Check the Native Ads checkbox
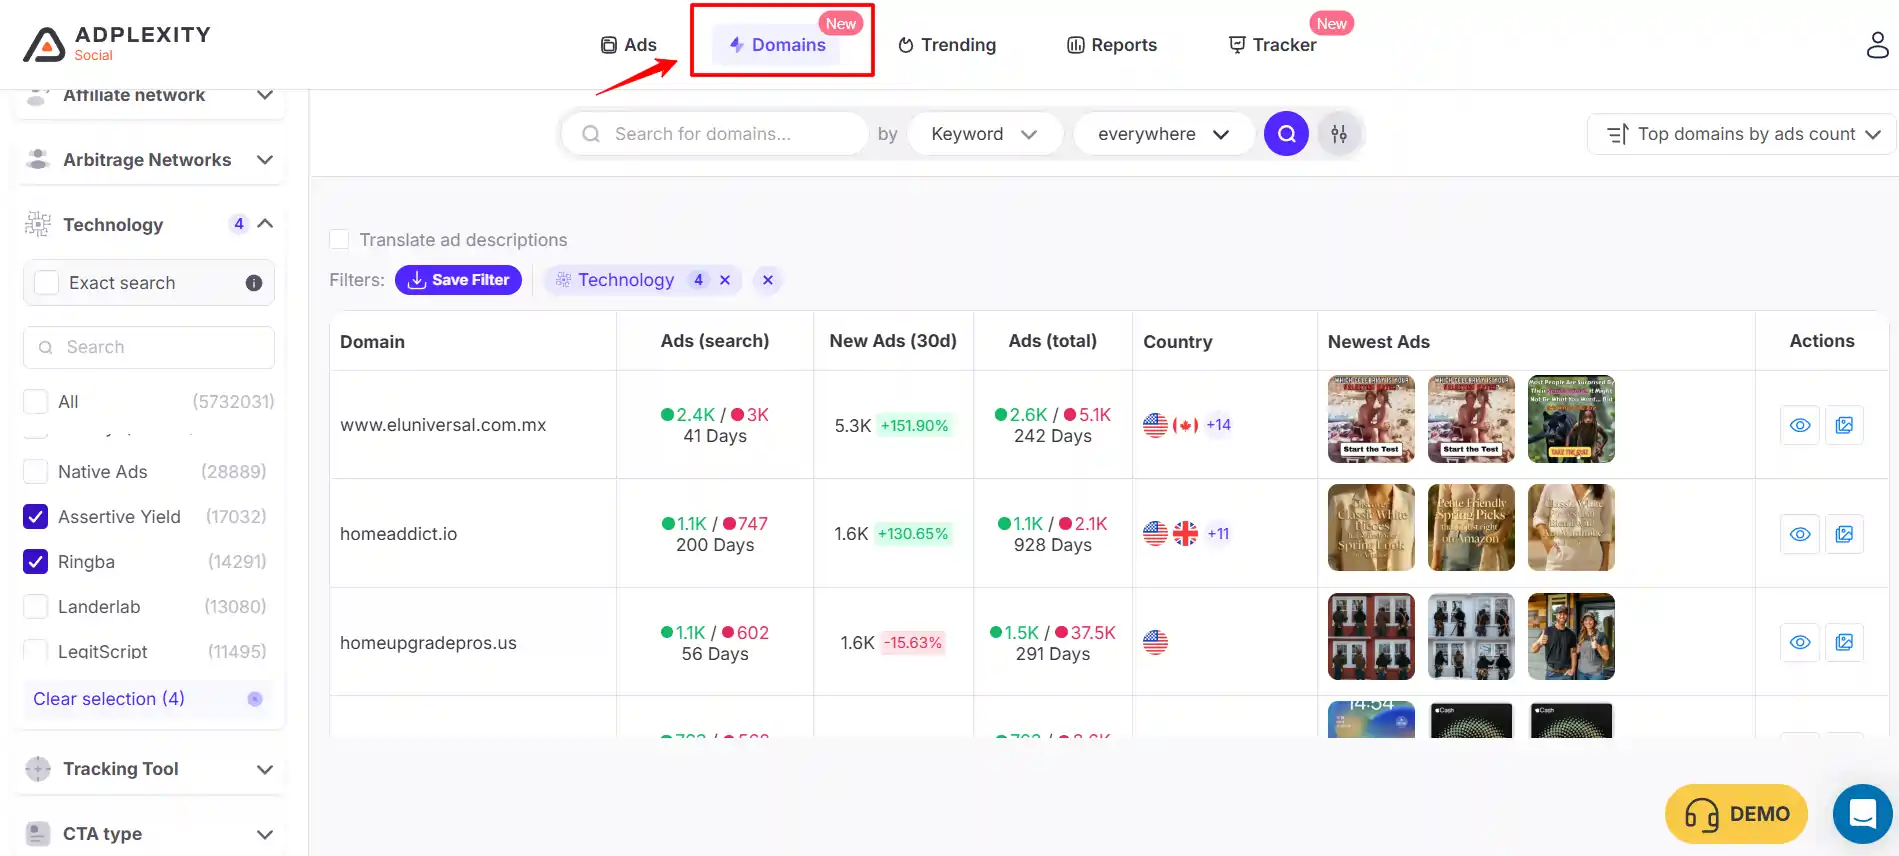This screenshot has width=1899, height=856. pyautogui.click(x=35, y=472)
